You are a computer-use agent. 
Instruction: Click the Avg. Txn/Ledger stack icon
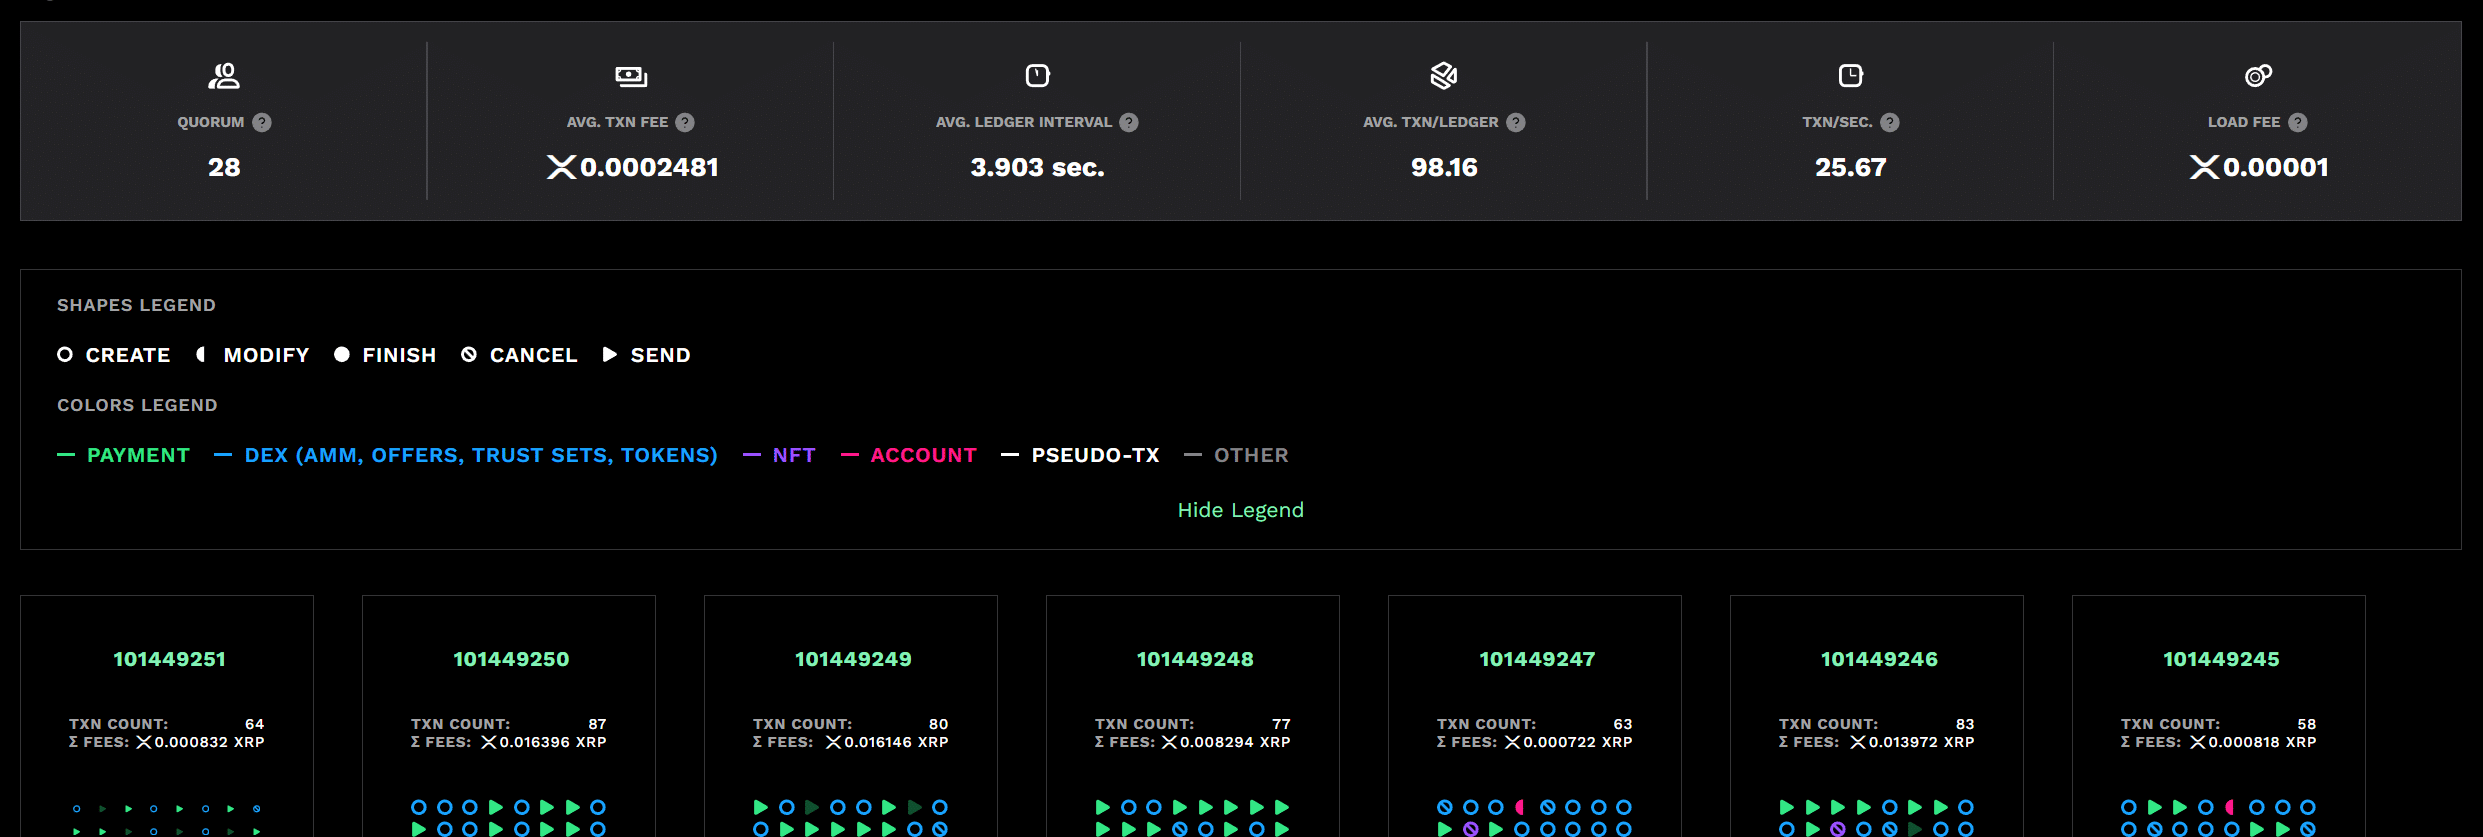pyautogui.click(x=1444, y=76)
